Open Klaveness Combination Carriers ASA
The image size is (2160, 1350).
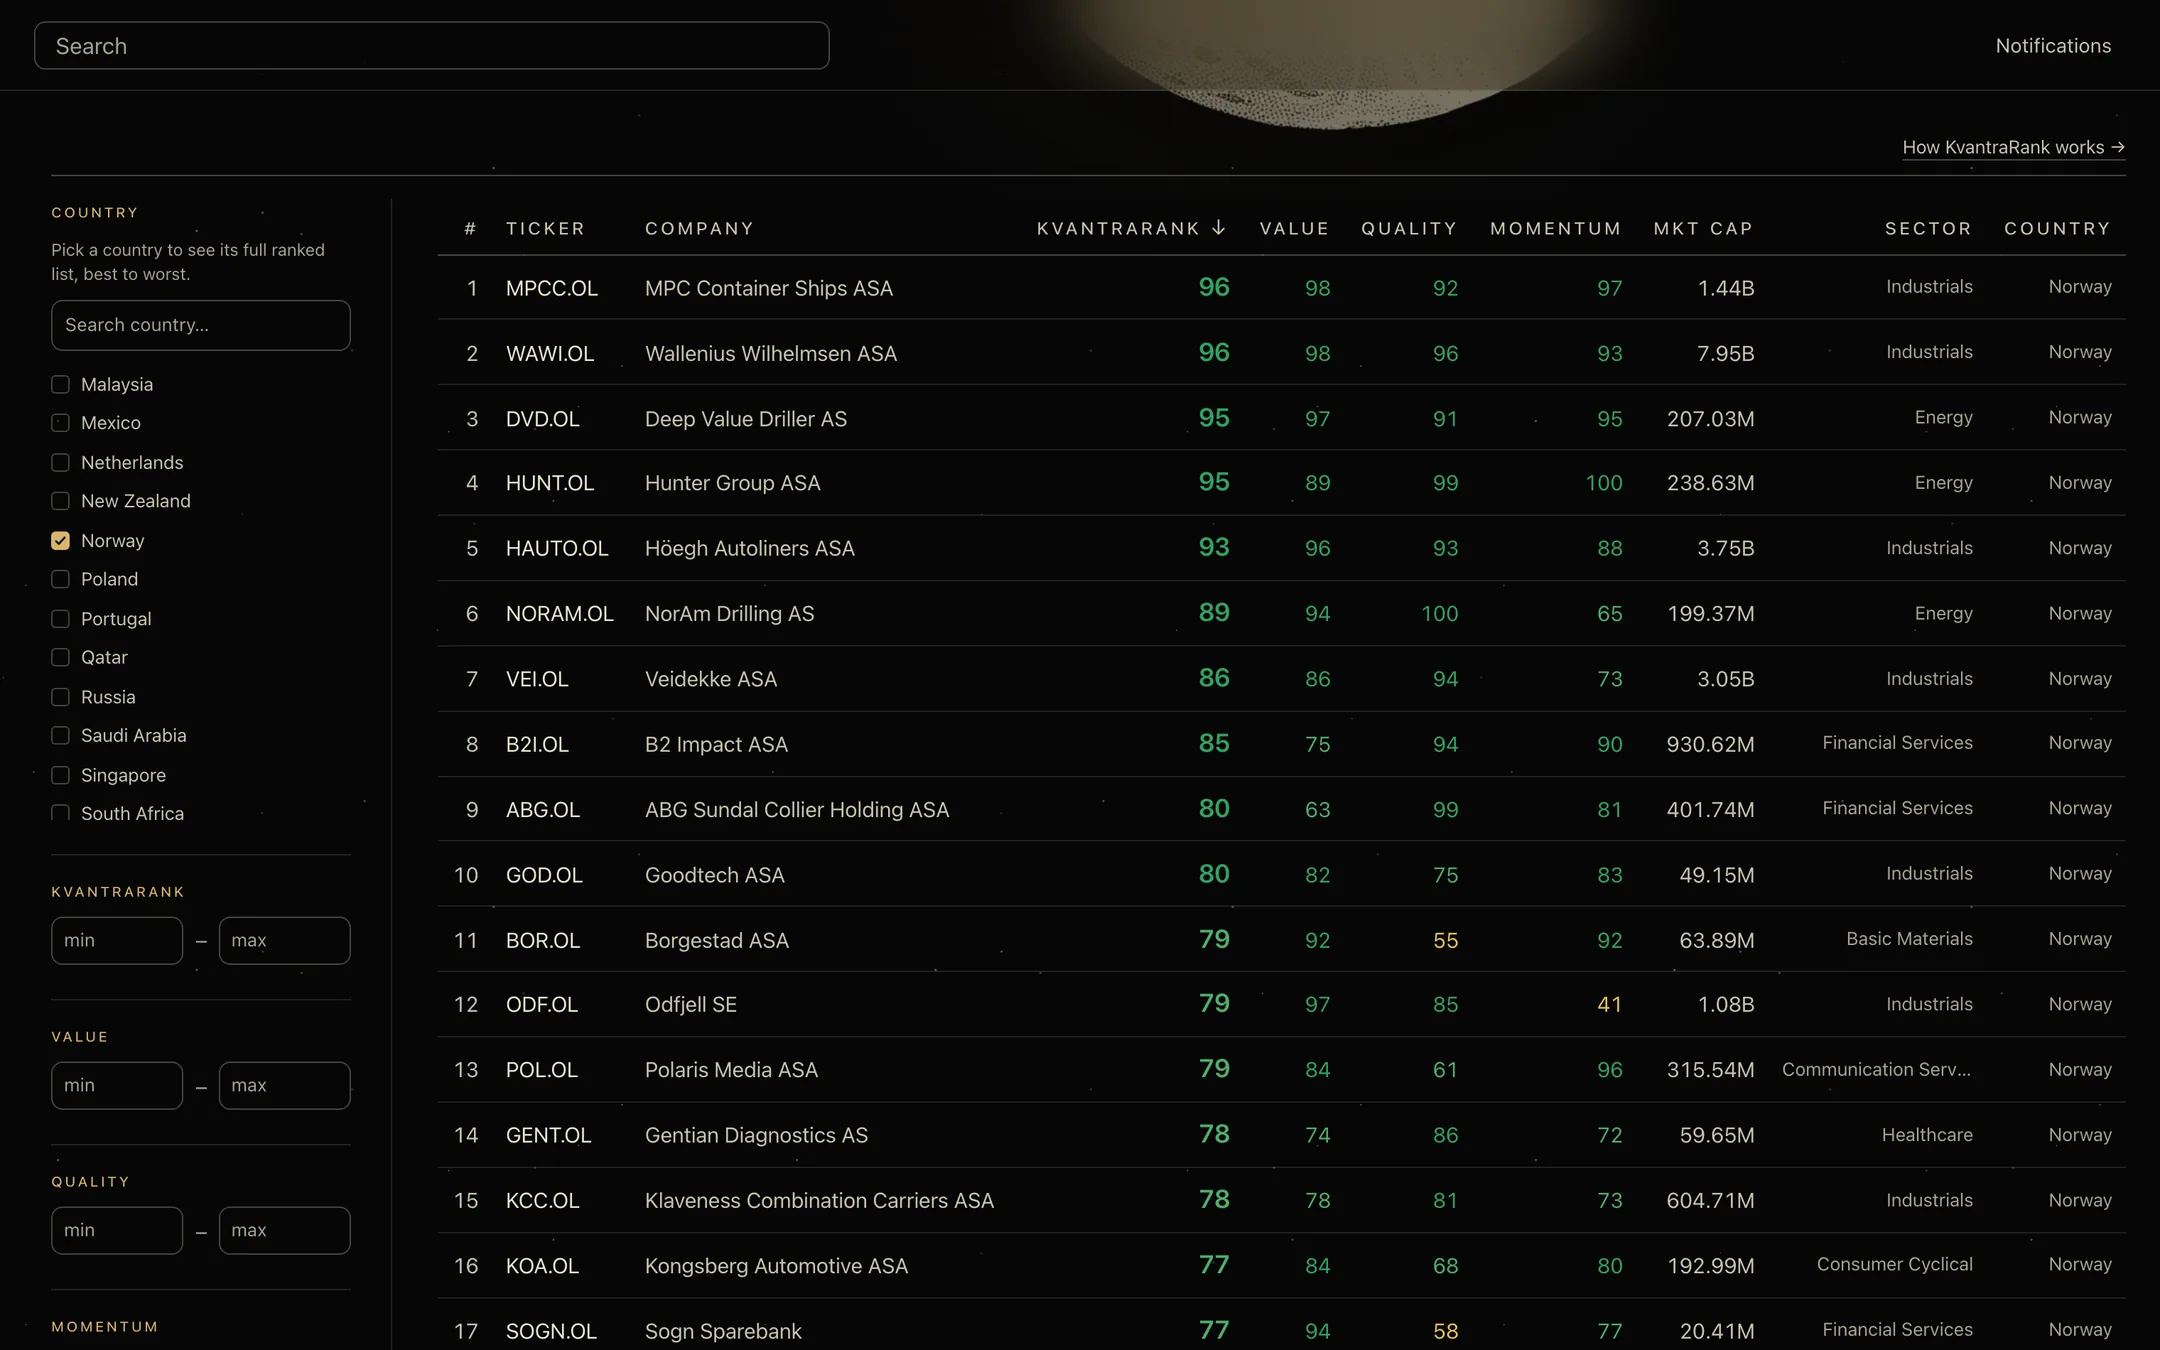819,1200
